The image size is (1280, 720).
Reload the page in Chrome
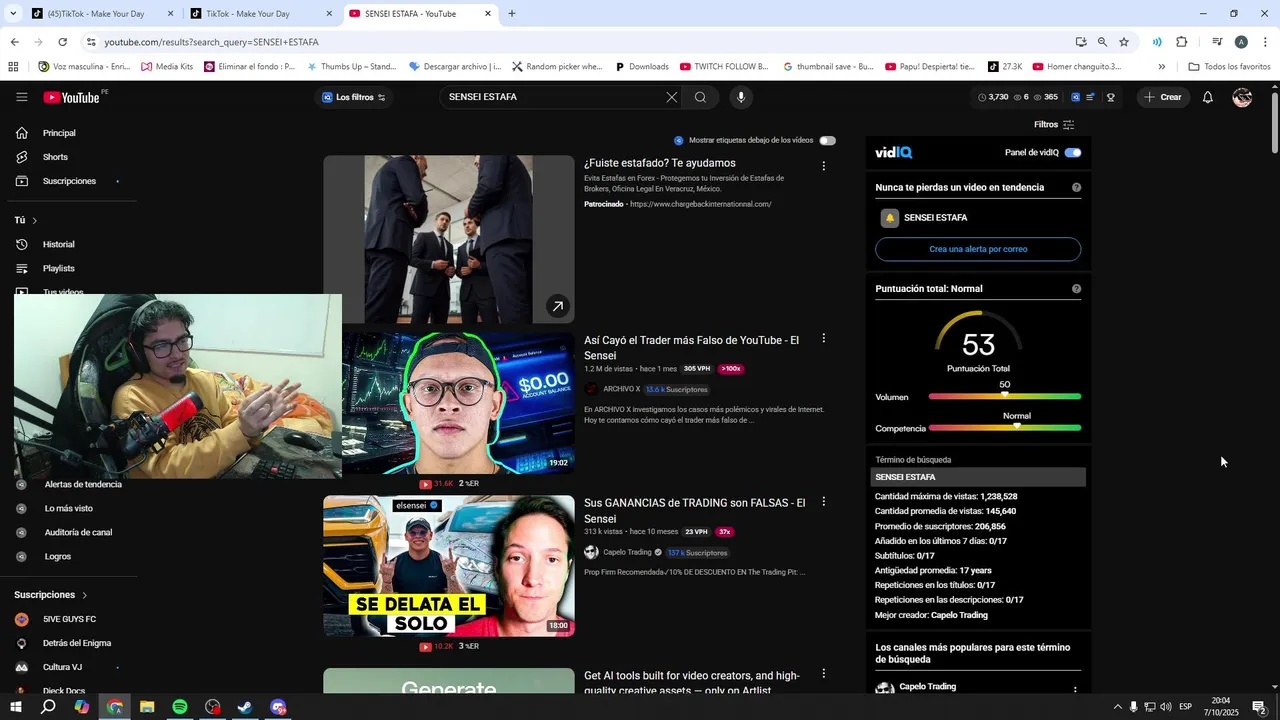[x=62, y=42]
